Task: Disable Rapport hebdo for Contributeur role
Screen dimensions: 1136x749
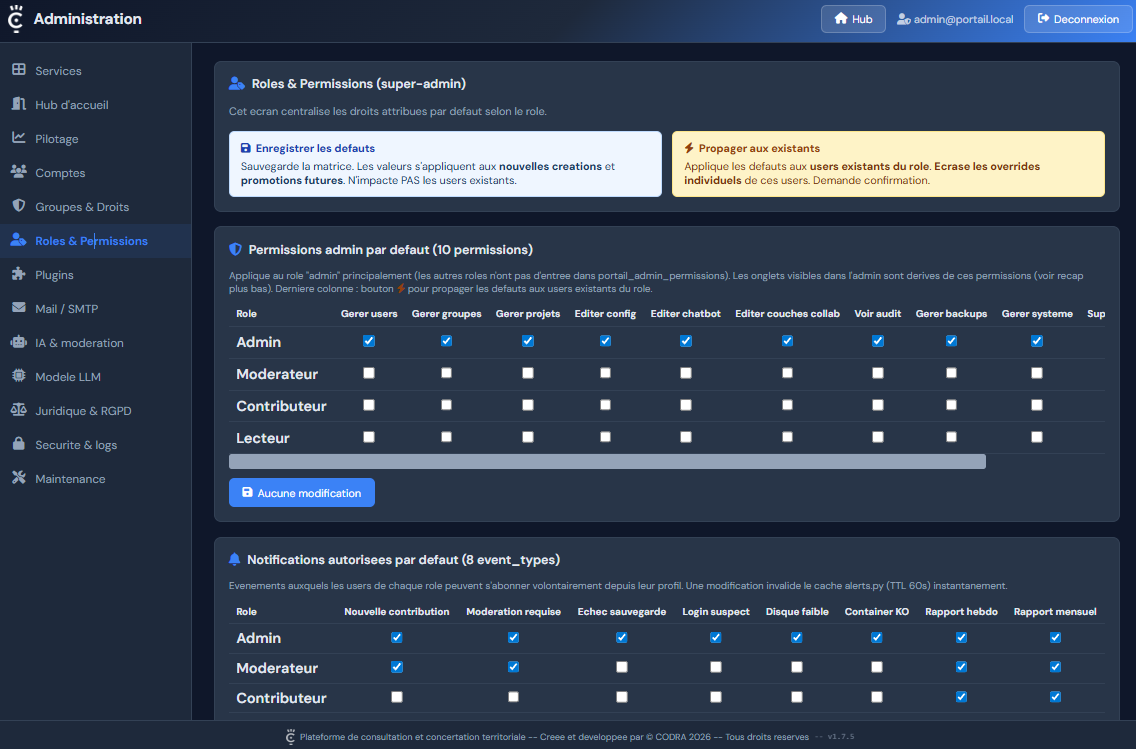Action: tap(961, 697)
